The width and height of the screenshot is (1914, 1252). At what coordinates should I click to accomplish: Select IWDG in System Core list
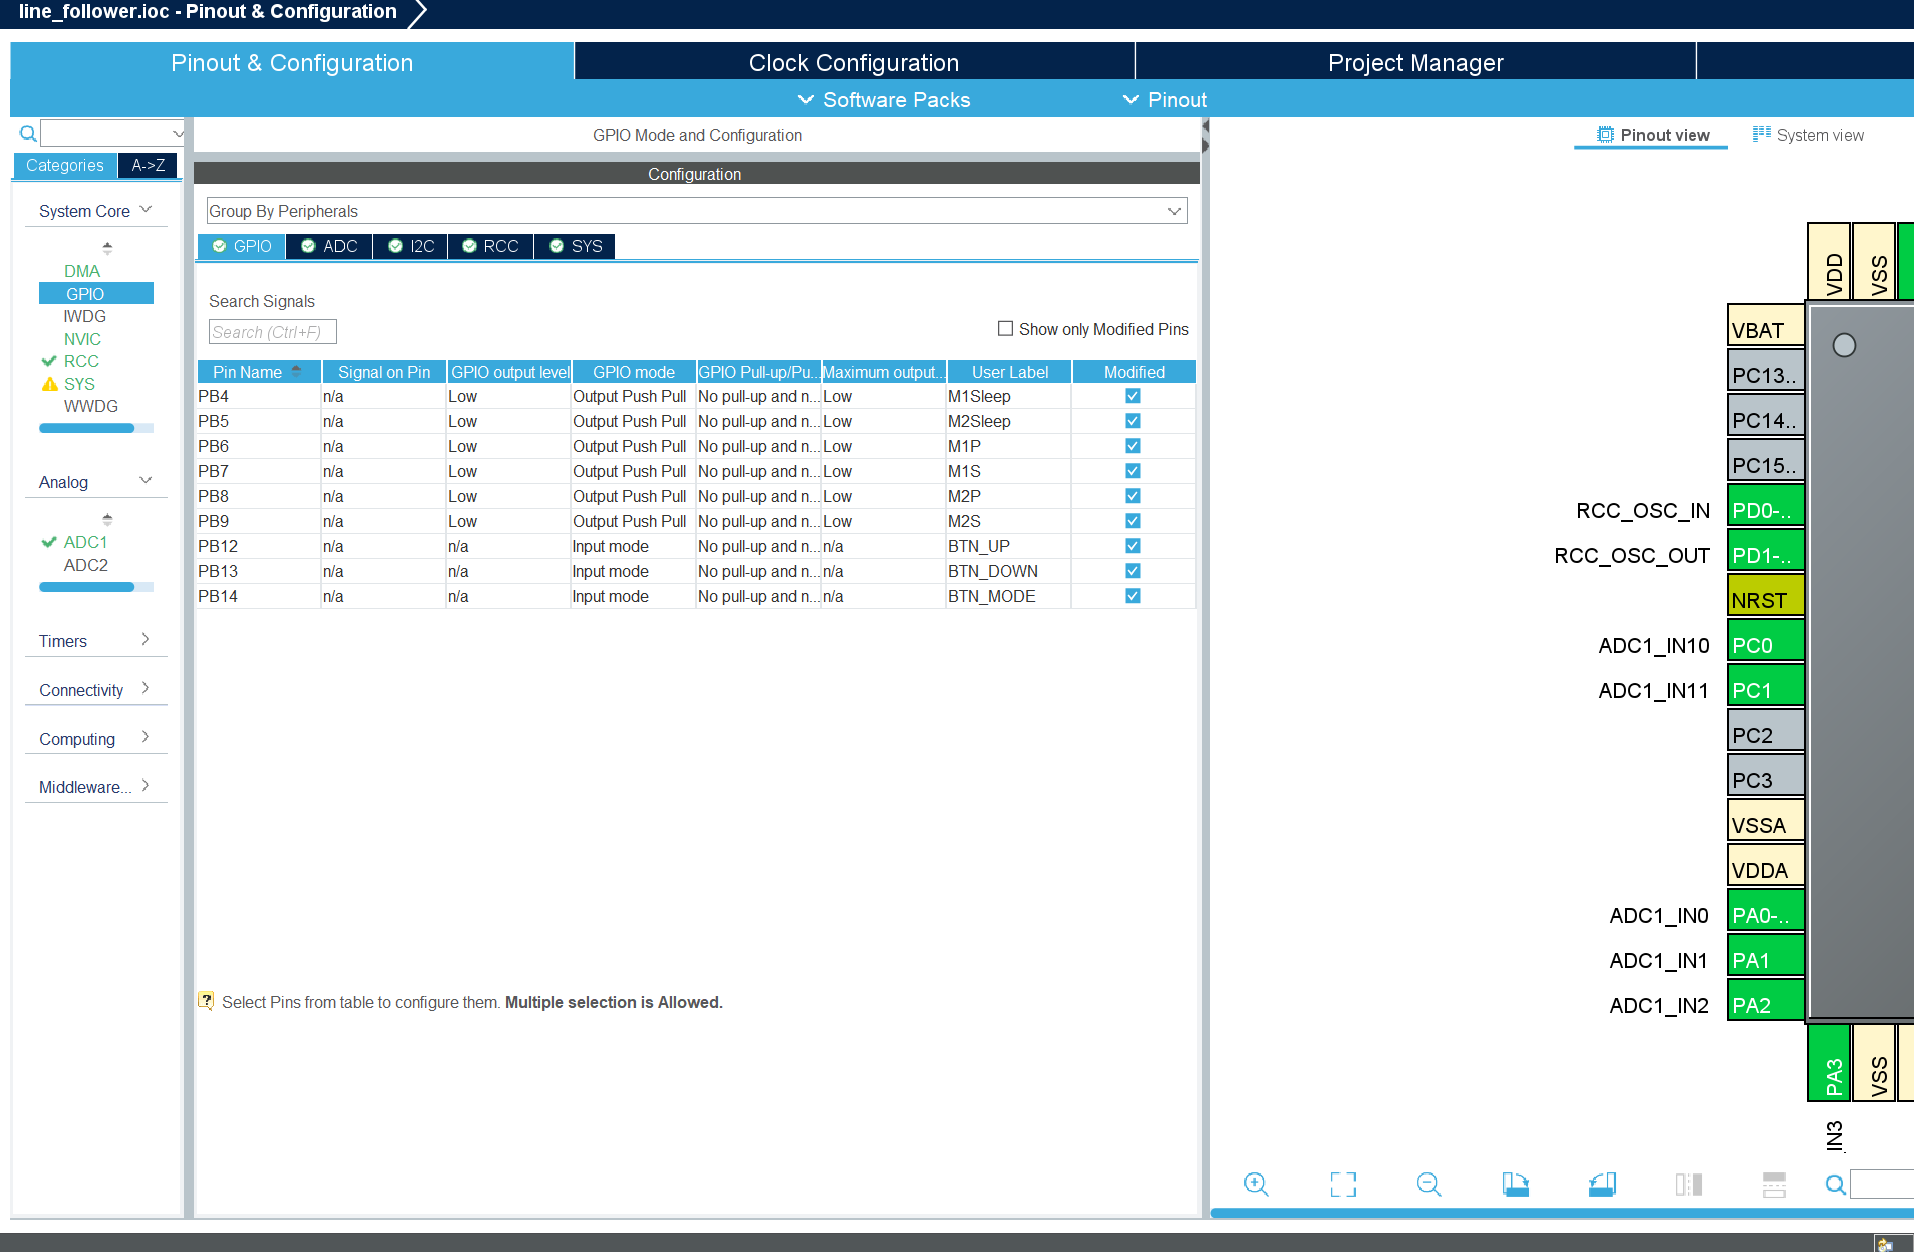coord(84,316)
